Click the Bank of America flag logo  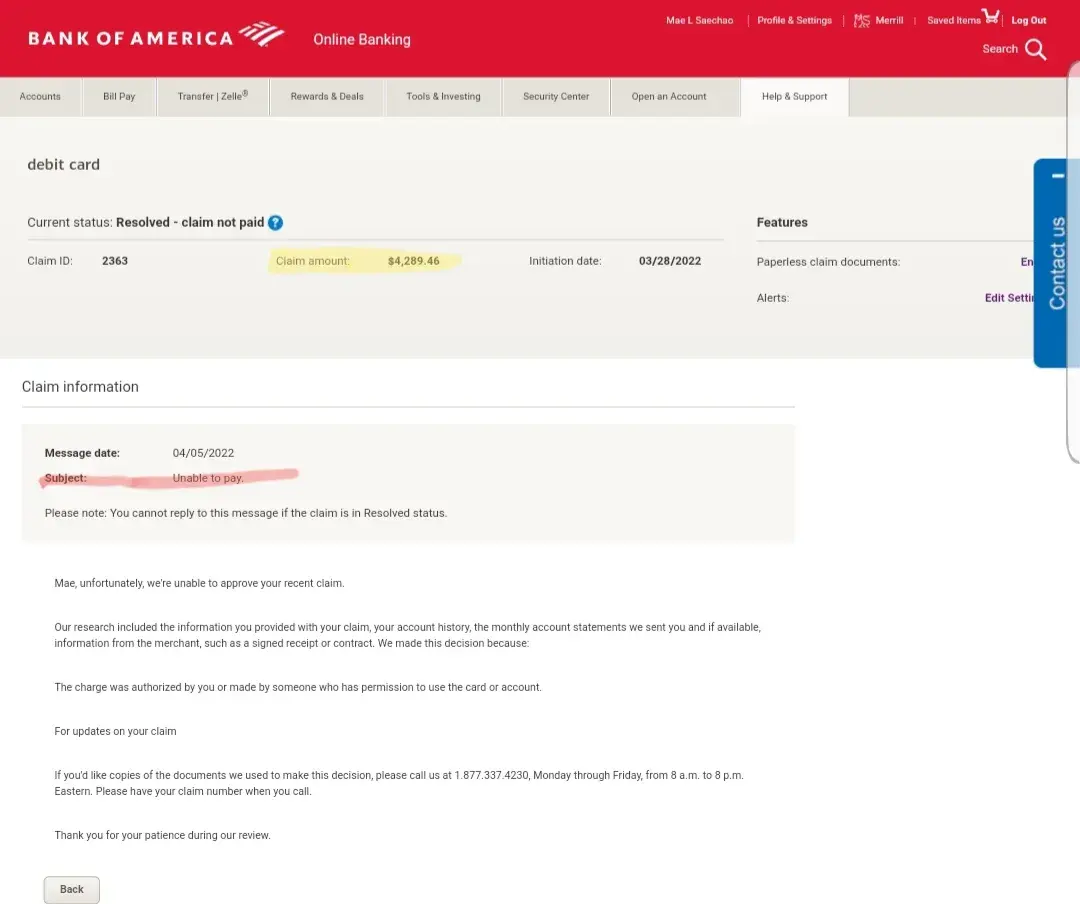[261, 34]
